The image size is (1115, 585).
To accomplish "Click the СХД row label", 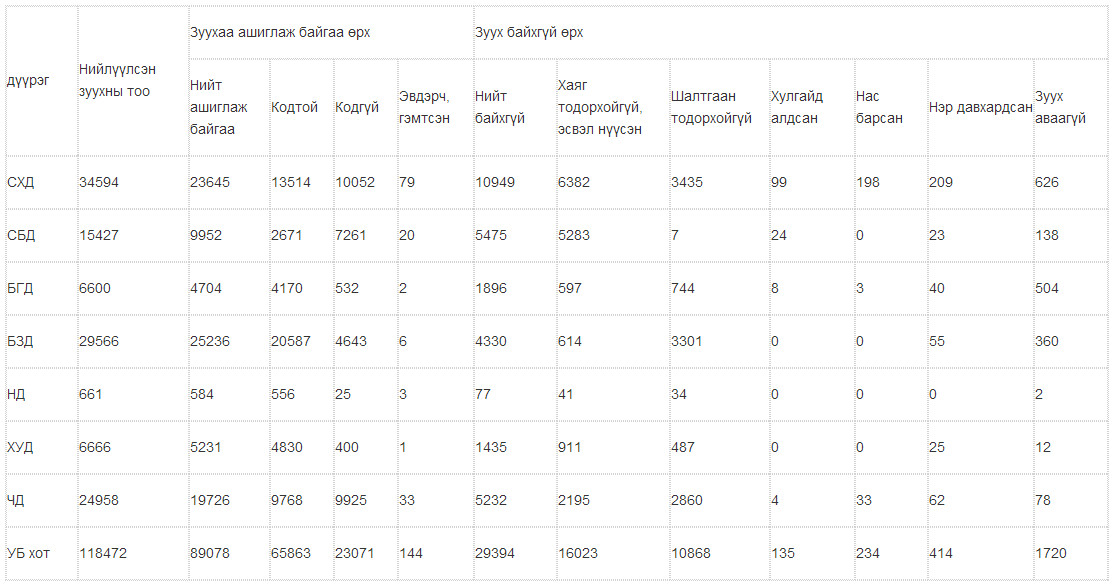I will [x=20, y=182].
